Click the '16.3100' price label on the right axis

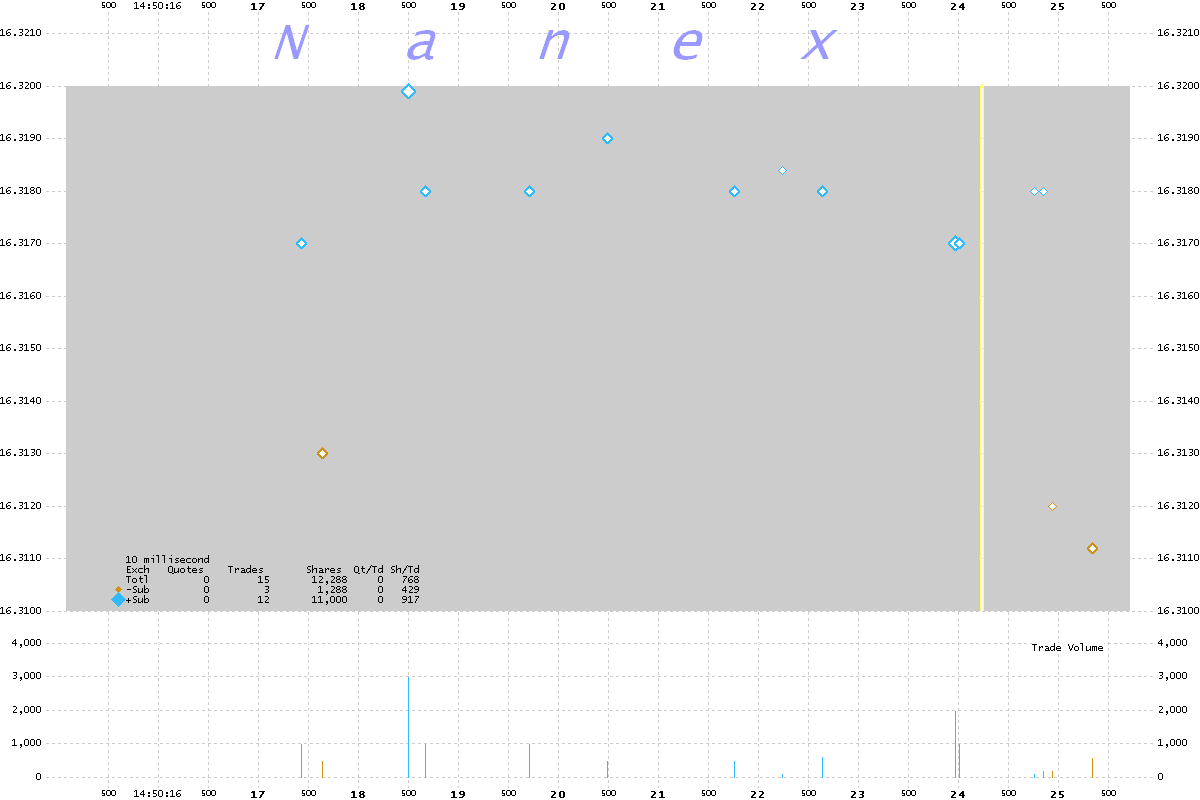pyautogui.click(x=1177, y=610)
